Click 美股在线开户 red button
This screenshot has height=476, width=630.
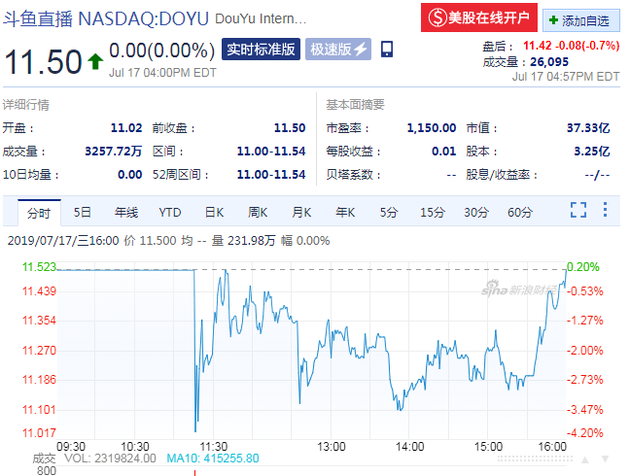tap(479, 18)
